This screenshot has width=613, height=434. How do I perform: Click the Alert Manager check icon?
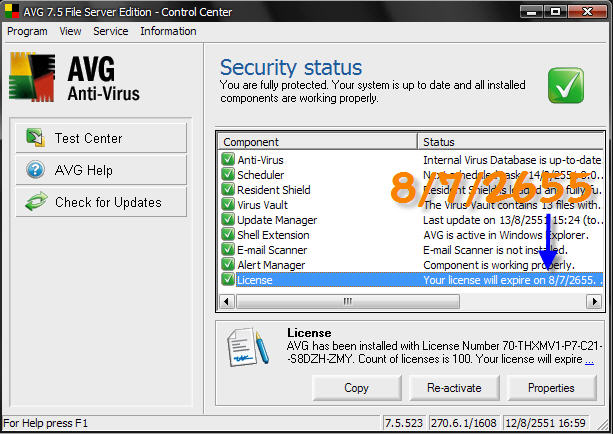click(x=228, y=264)
